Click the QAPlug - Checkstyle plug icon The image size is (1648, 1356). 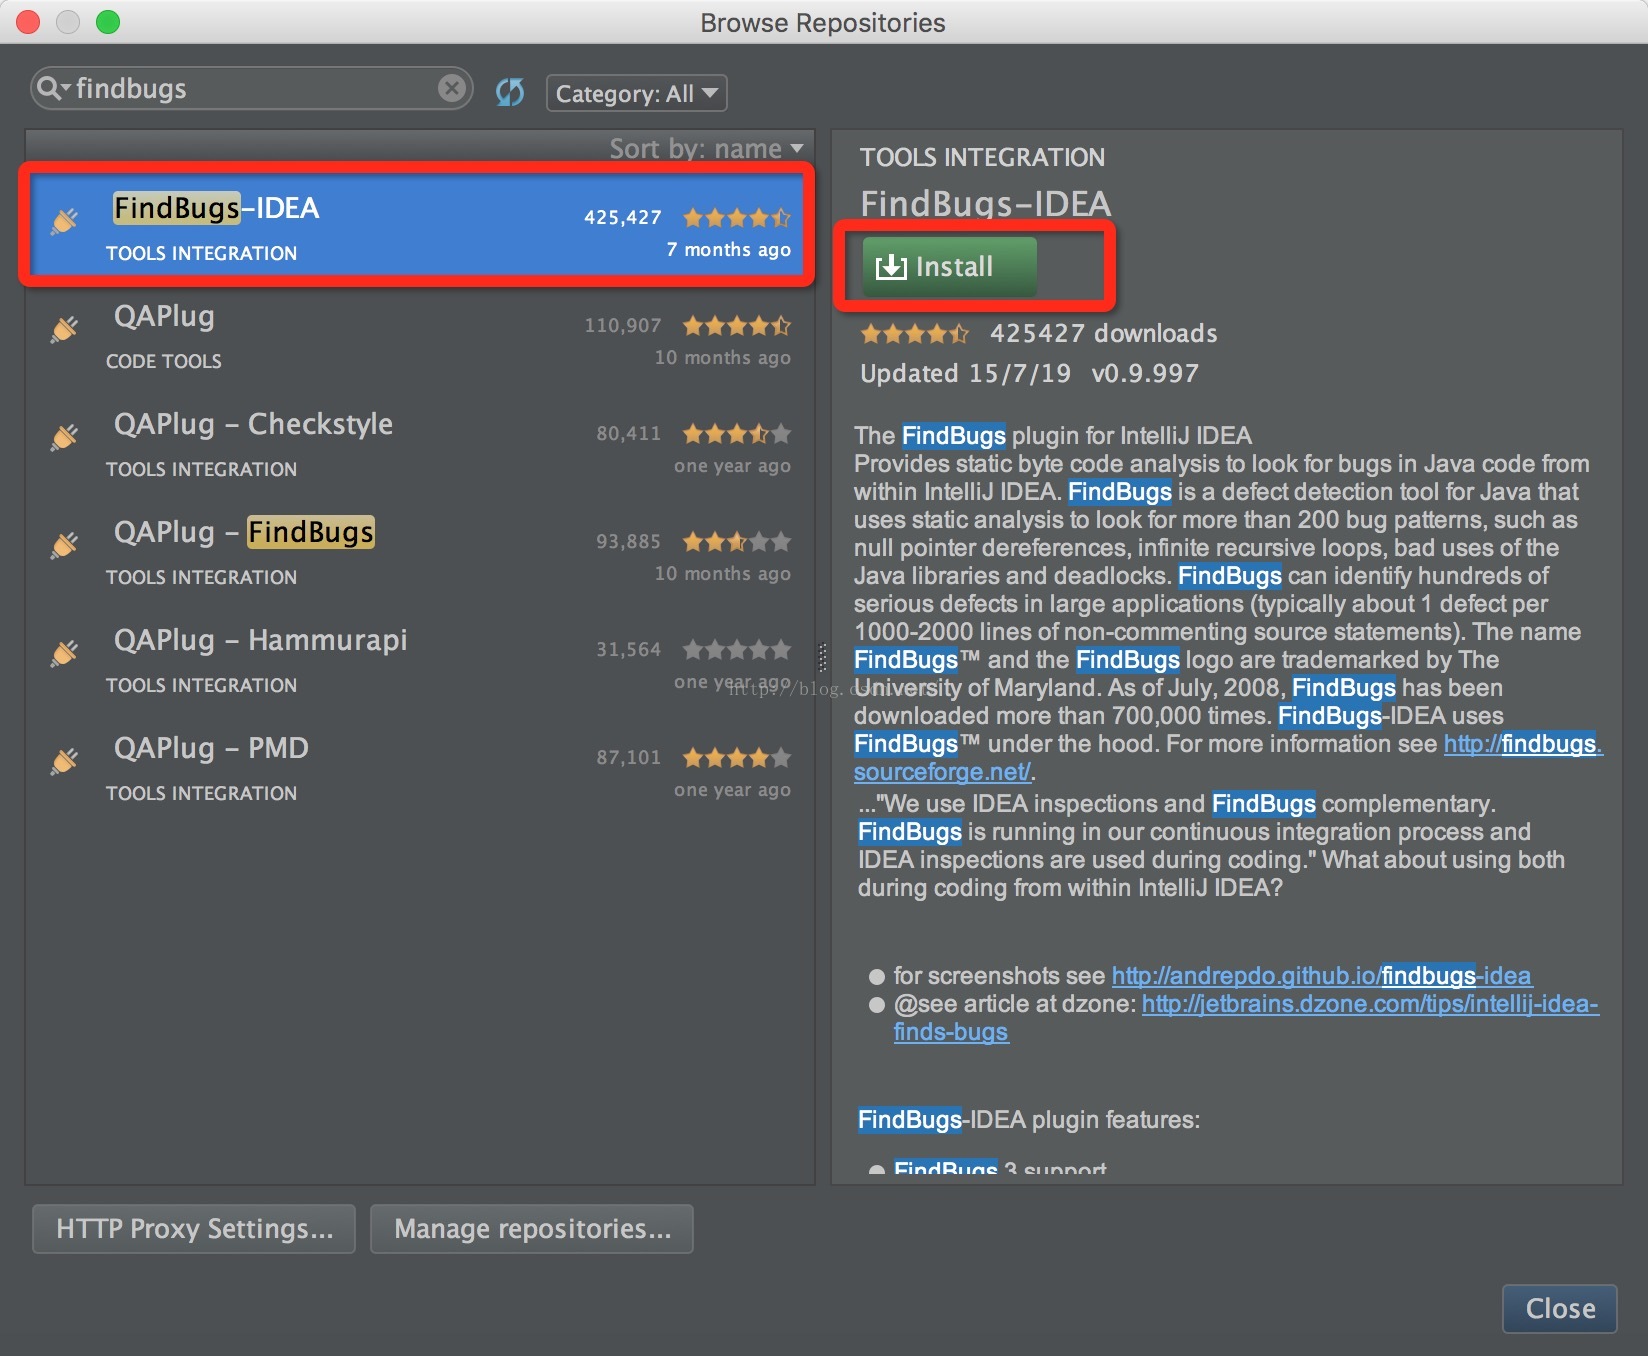tap(65, 437)
